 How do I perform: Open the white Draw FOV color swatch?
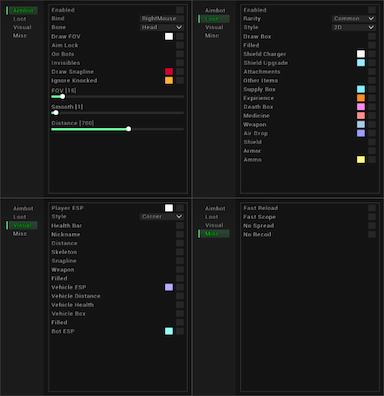[169, 36]
